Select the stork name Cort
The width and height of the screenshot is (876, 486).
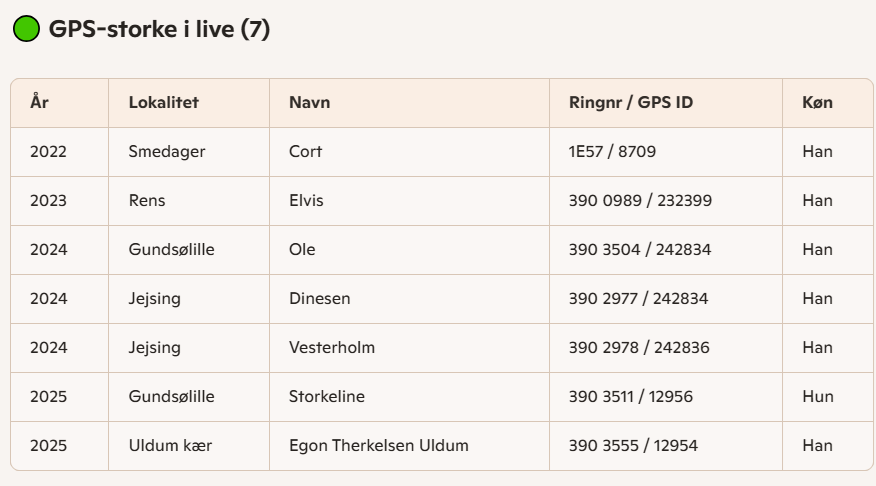point(306,152)
